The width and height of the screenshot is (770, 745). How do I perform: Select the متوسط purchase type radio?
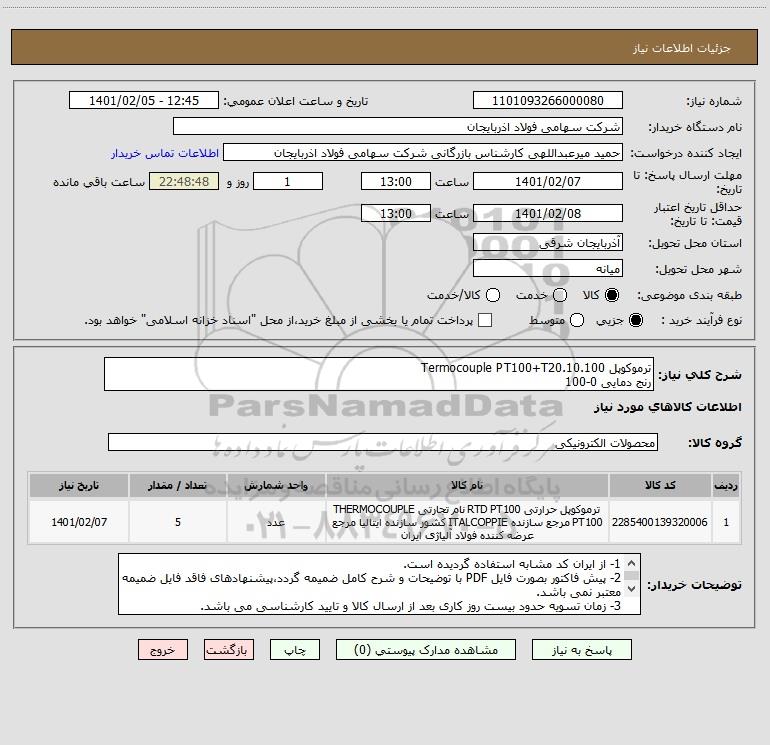pos(577,320)
